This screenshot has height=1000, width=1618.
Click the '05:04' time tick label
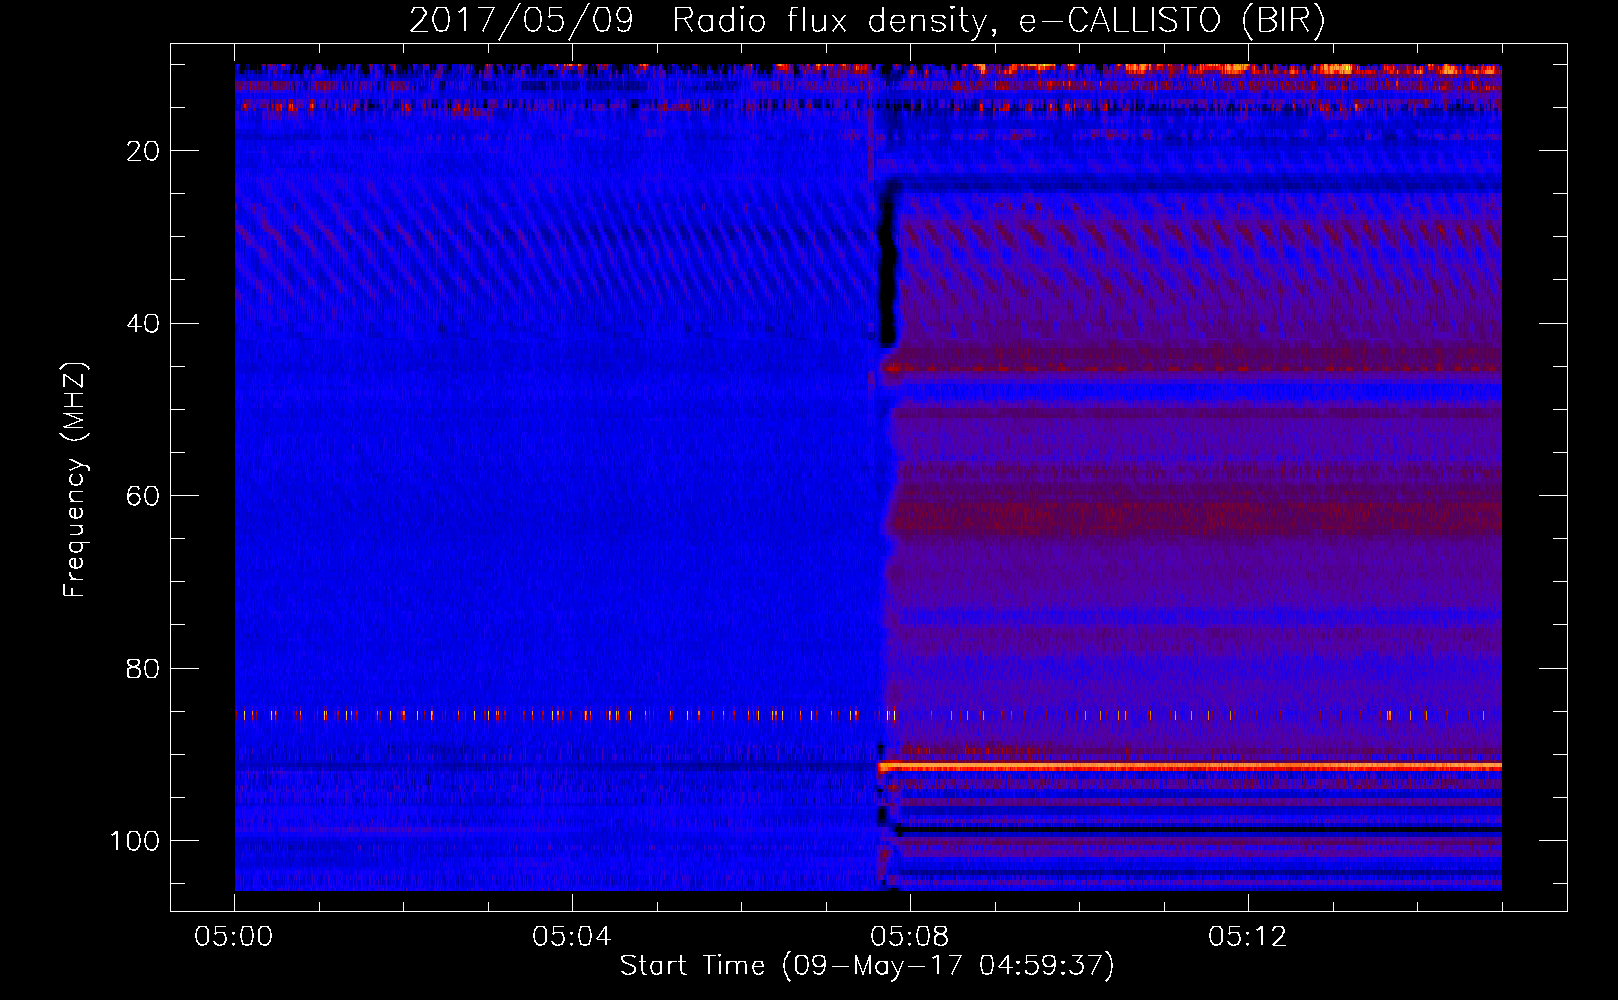click(x=572, y=937)
